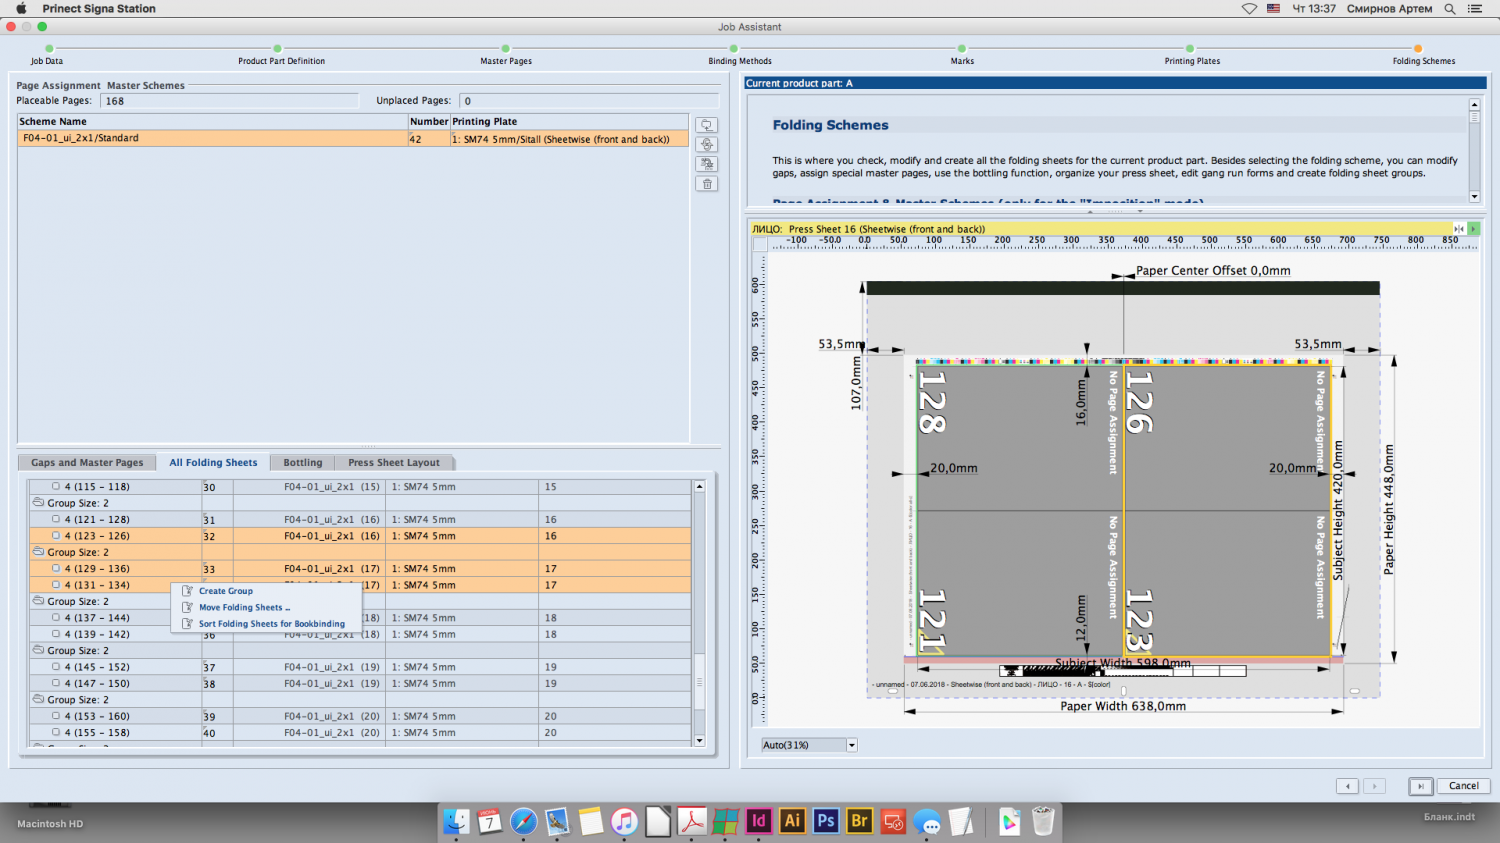Open Adobe InDesign from the dock
The width and height of the screenshot is (1500, 843).
759,821
